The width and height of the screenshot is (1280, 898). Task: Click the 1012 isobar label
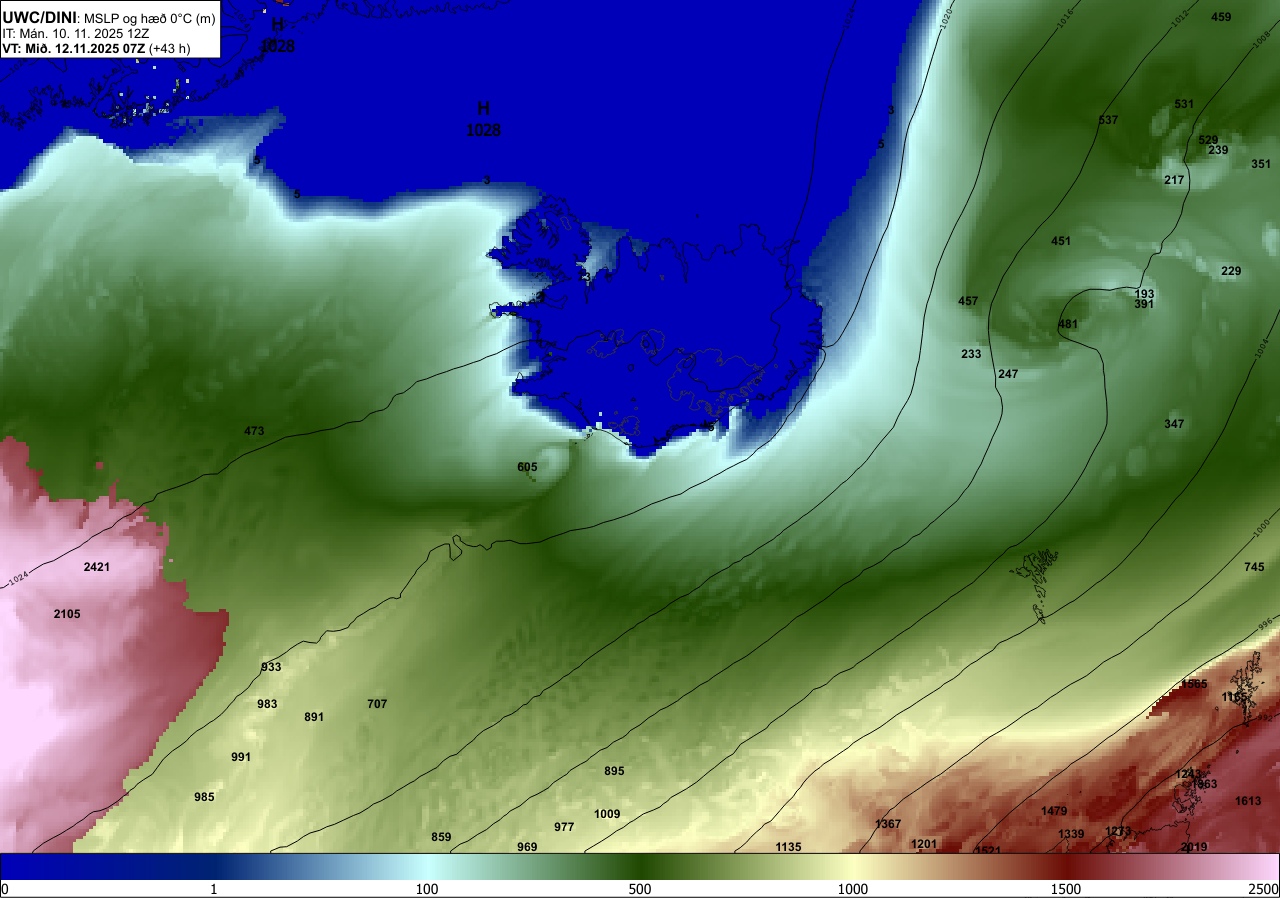[1178, 17]
